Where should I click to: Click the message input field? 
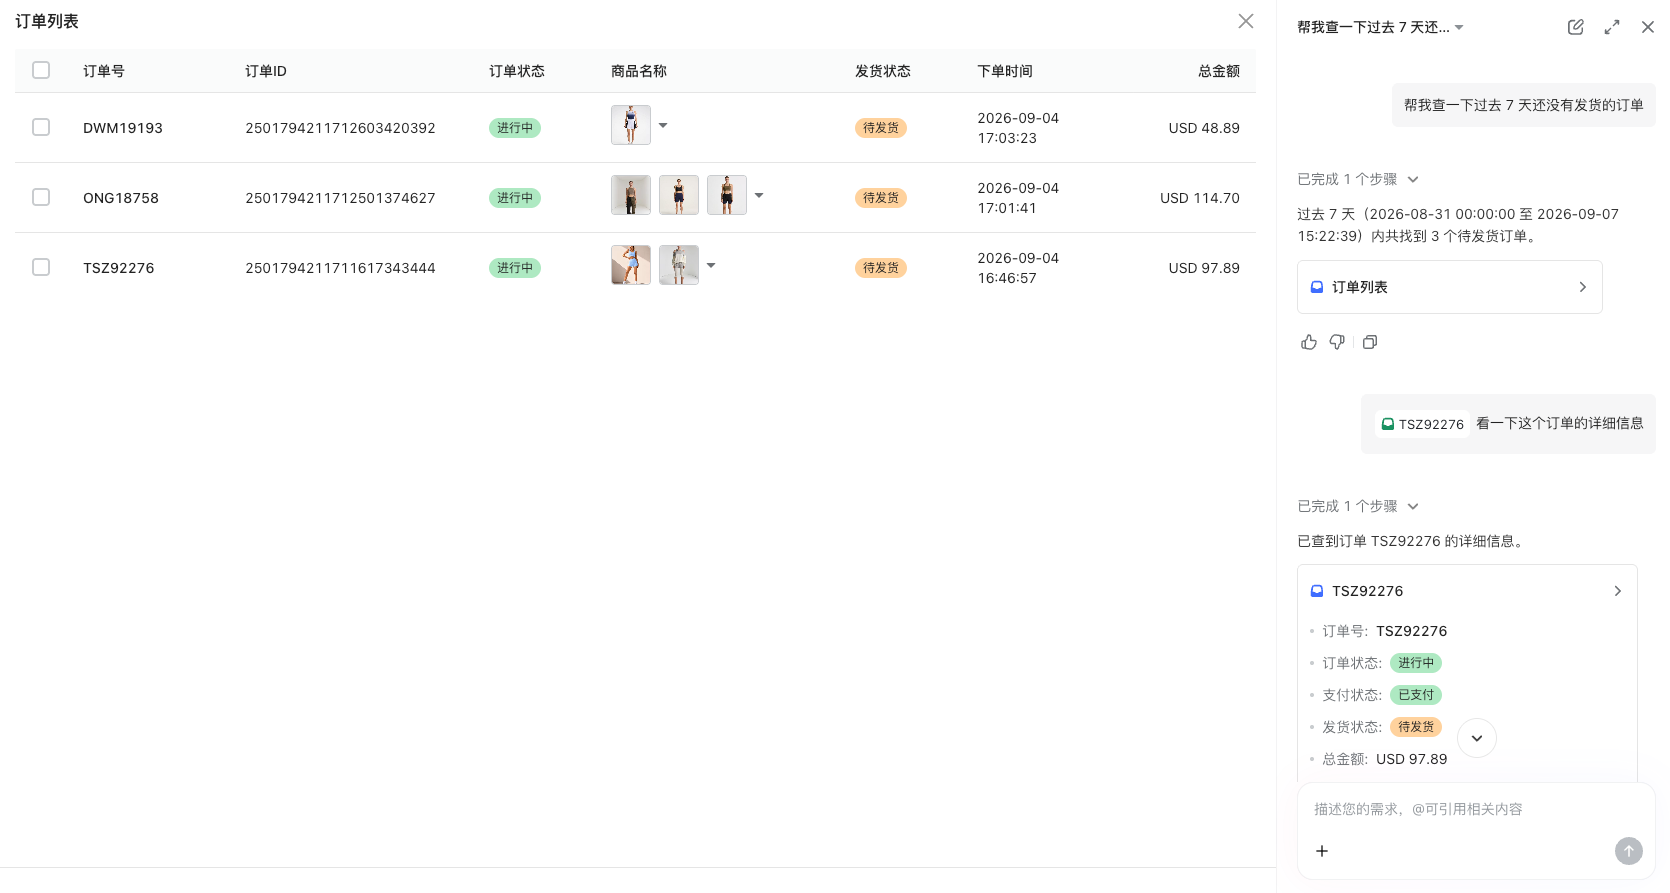pyautogui.click(x=1475, y=809)
